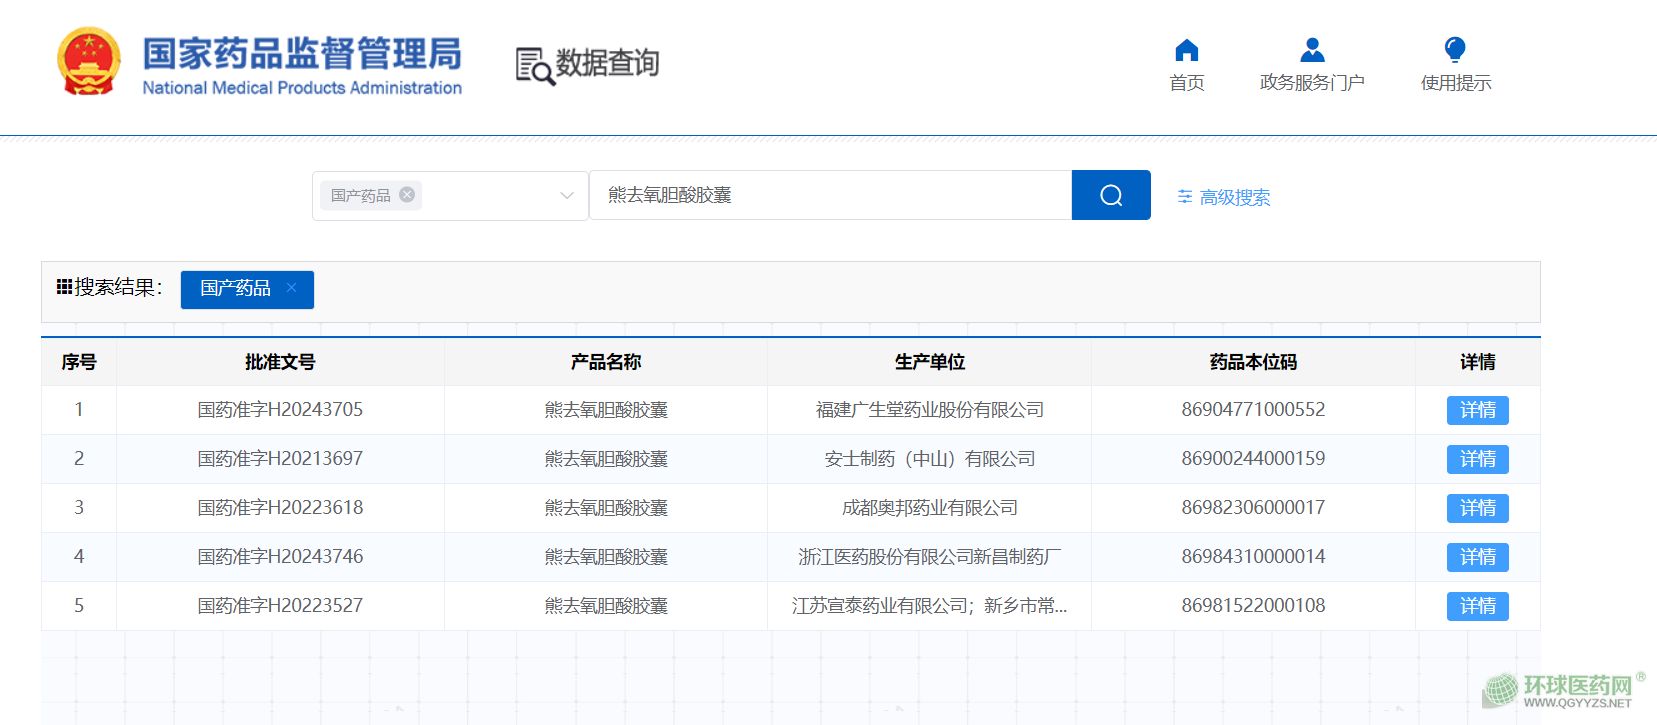Screen dimensions: 1657x725
Task: Close the blue 国产药品 search result filter
Action: 291,288
